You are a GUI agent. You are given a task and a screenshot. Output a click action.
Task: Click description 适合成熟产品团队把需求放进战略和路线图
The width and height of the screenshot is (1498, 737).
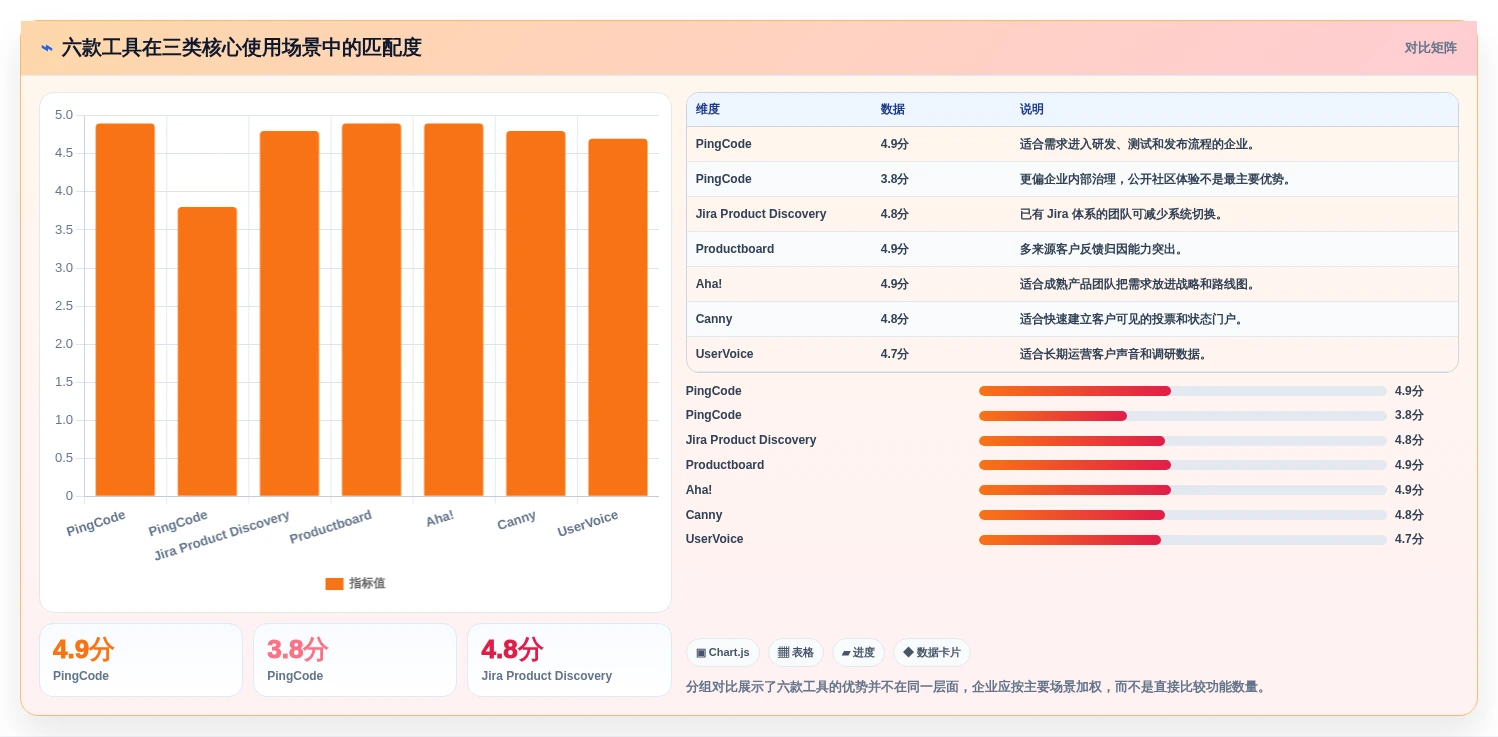tap(1140, 284)
